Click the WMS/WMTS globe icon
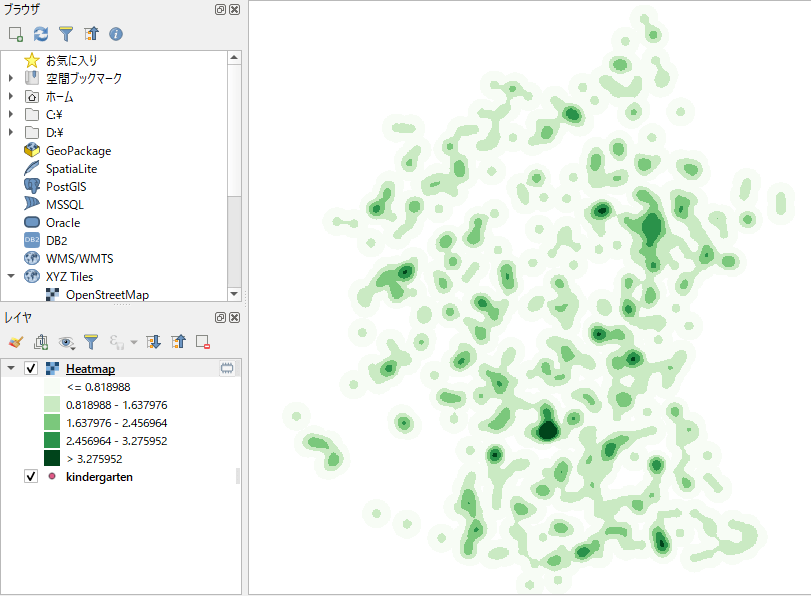This screenshot has width=811, height=596. (x=32, y=258)
